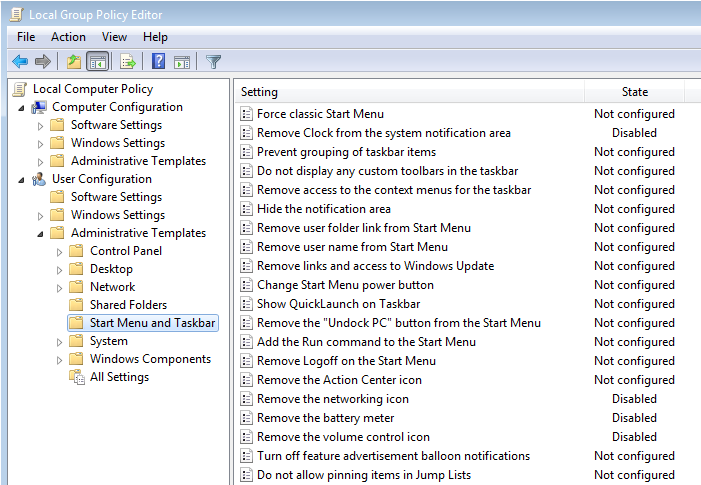The width and height of the screenshot is (701, 485).
Task: Select the All Settings tree item
Action: [x=119, y=377]
